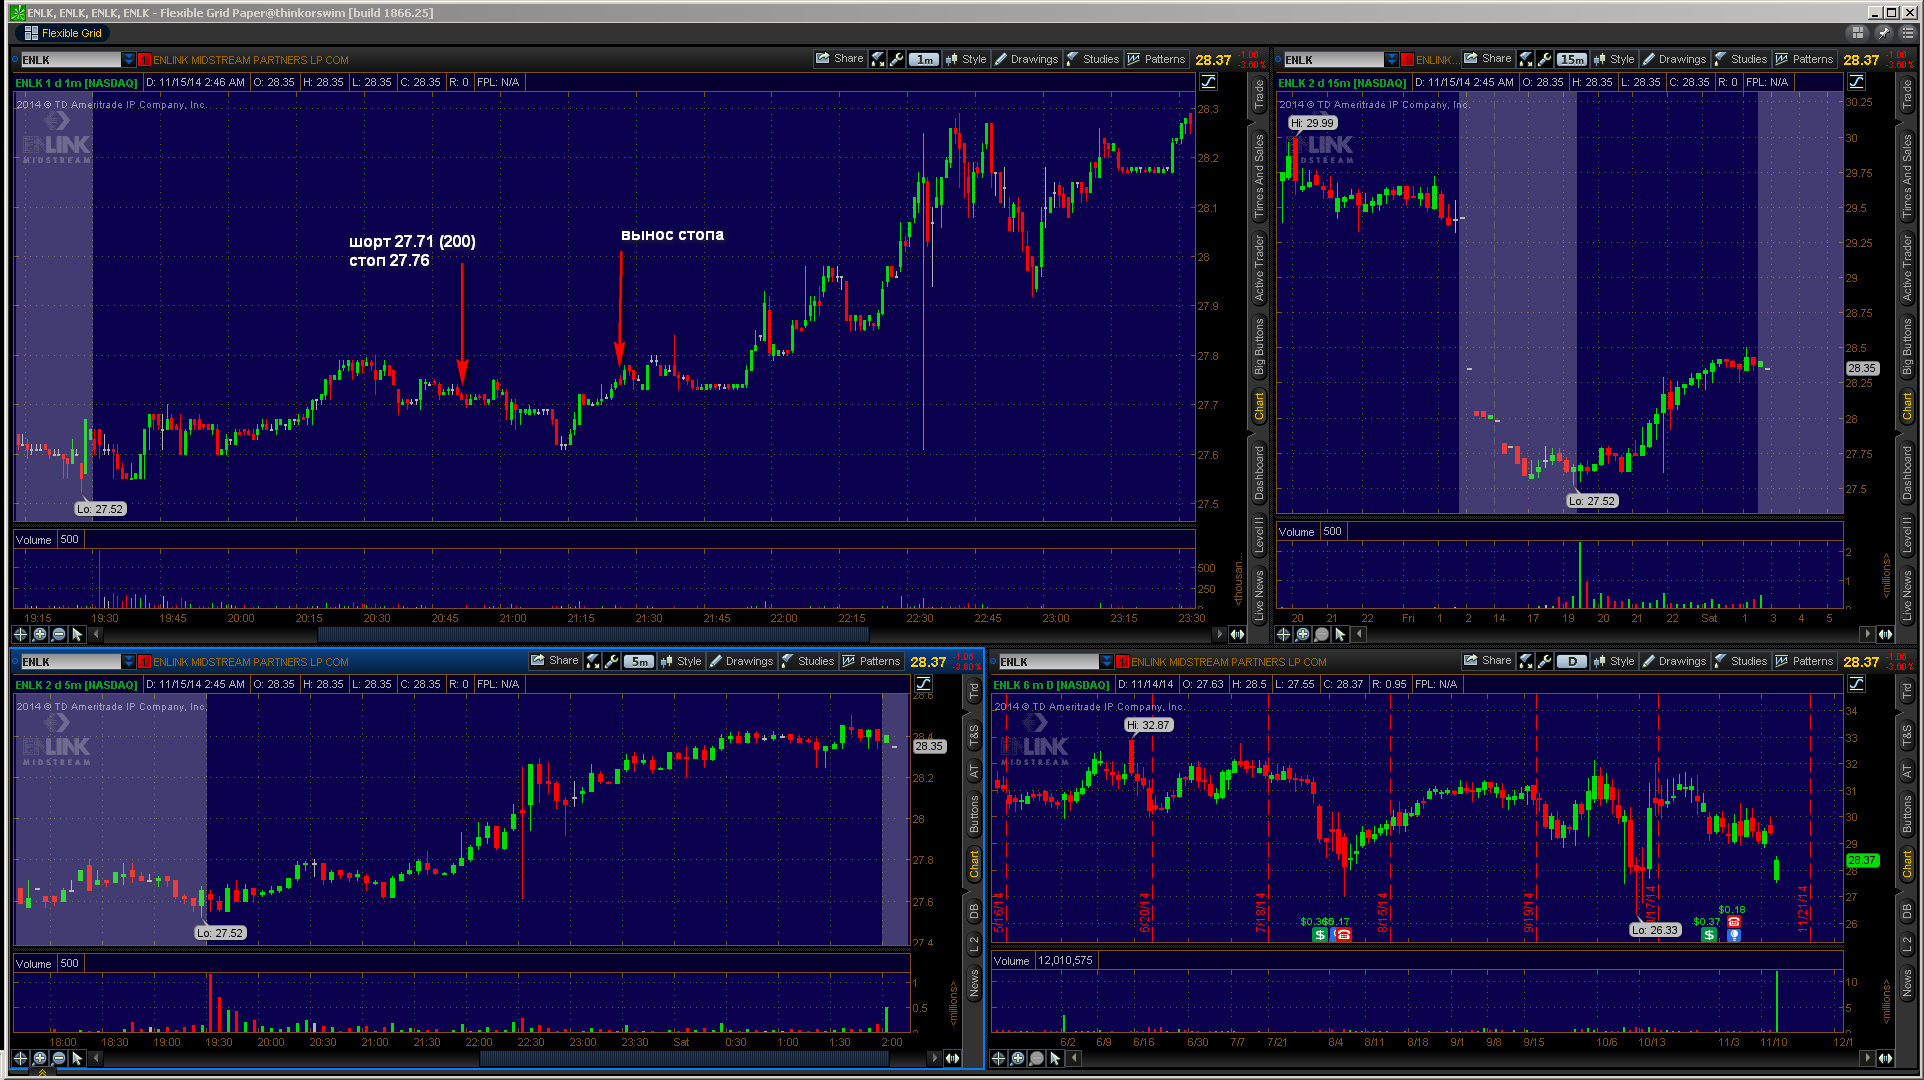The width and height of the screenshot is (1924, 1080).
Task: Open Drawings on the 5m chart
Action: coord(741,661)
